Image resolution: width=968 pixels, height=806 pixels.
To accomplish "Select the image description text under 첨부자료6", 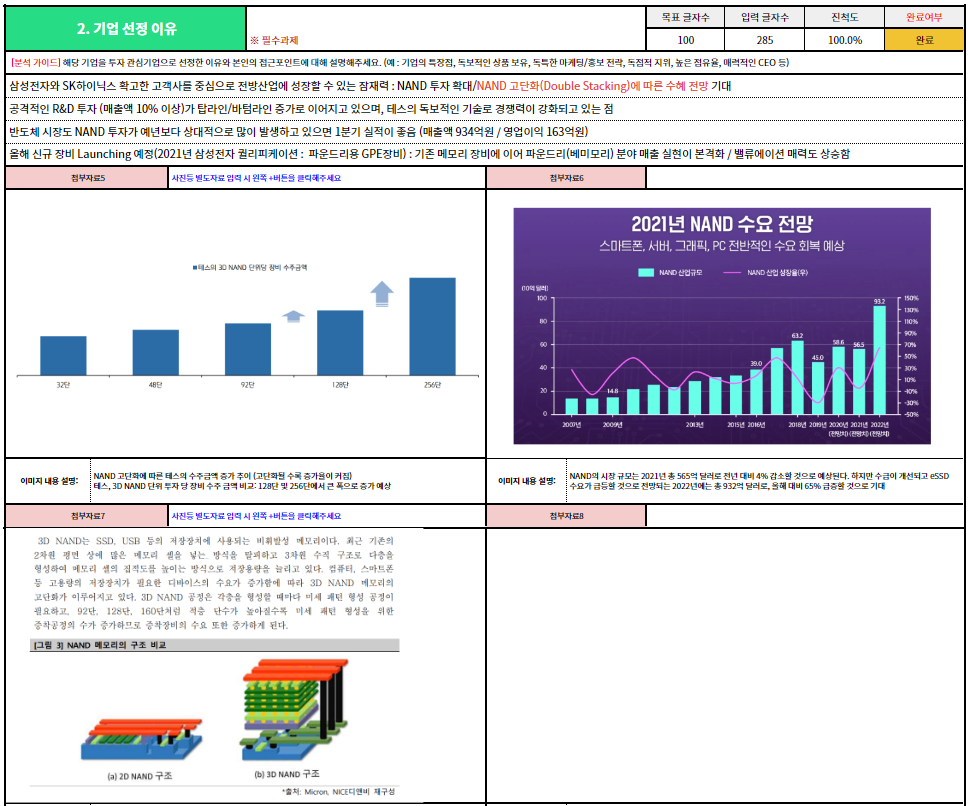I will pyautogui.click(x=759, y=481).
